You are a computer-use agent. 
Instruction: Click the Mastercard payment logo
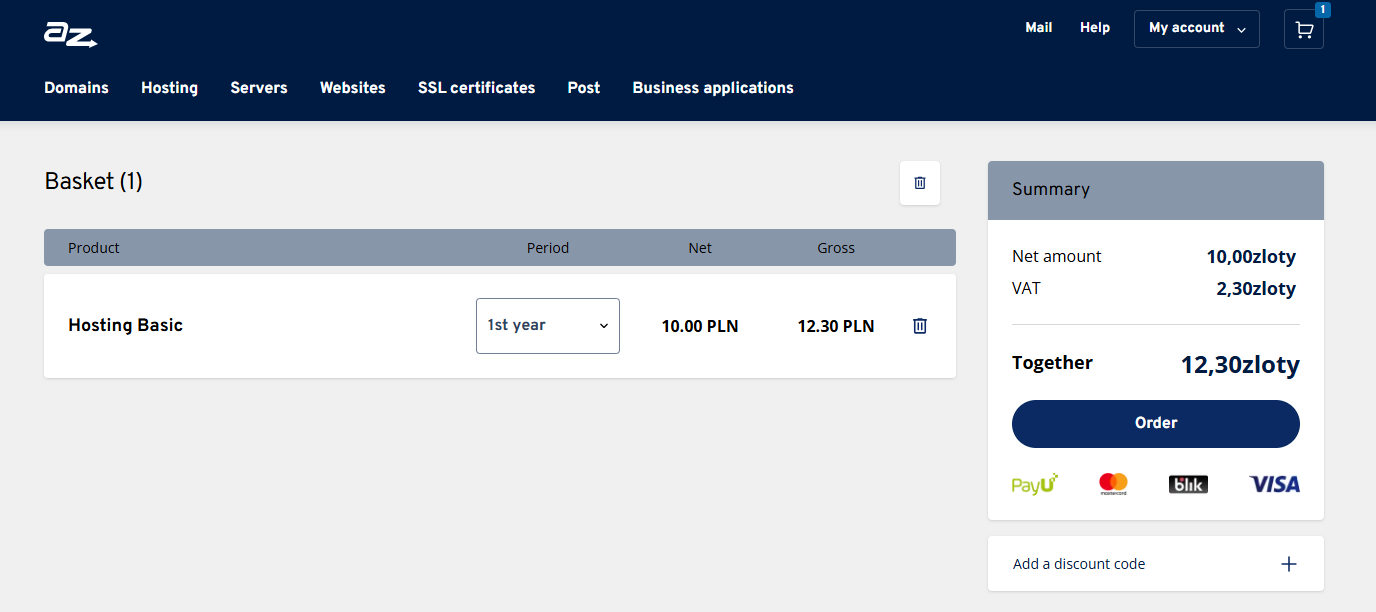tap(1113, 484)
